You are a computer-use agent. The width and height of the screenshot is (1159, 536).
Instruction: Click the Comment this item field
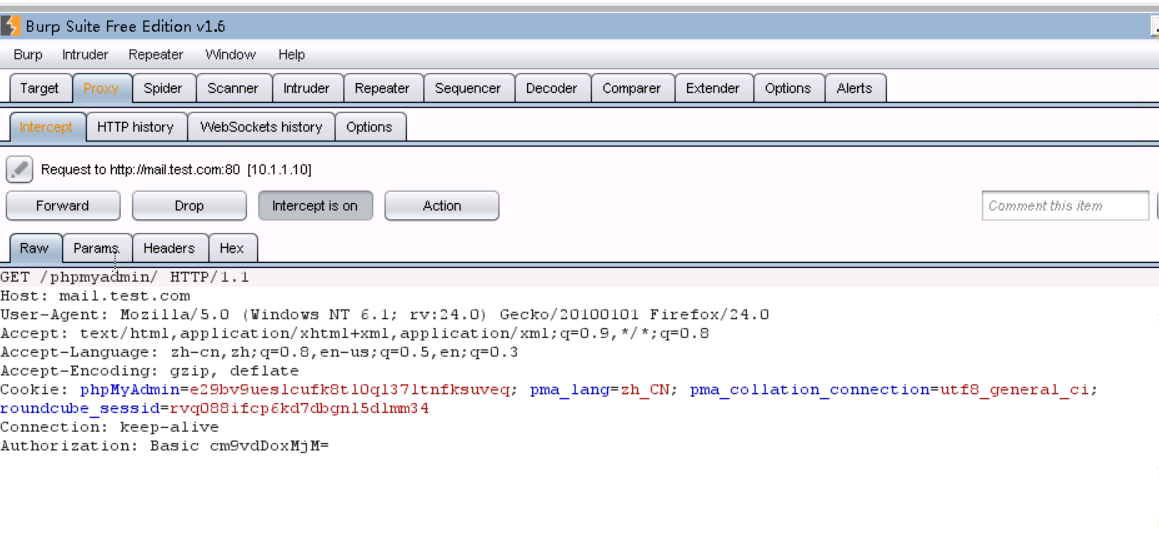[1065, 206]
